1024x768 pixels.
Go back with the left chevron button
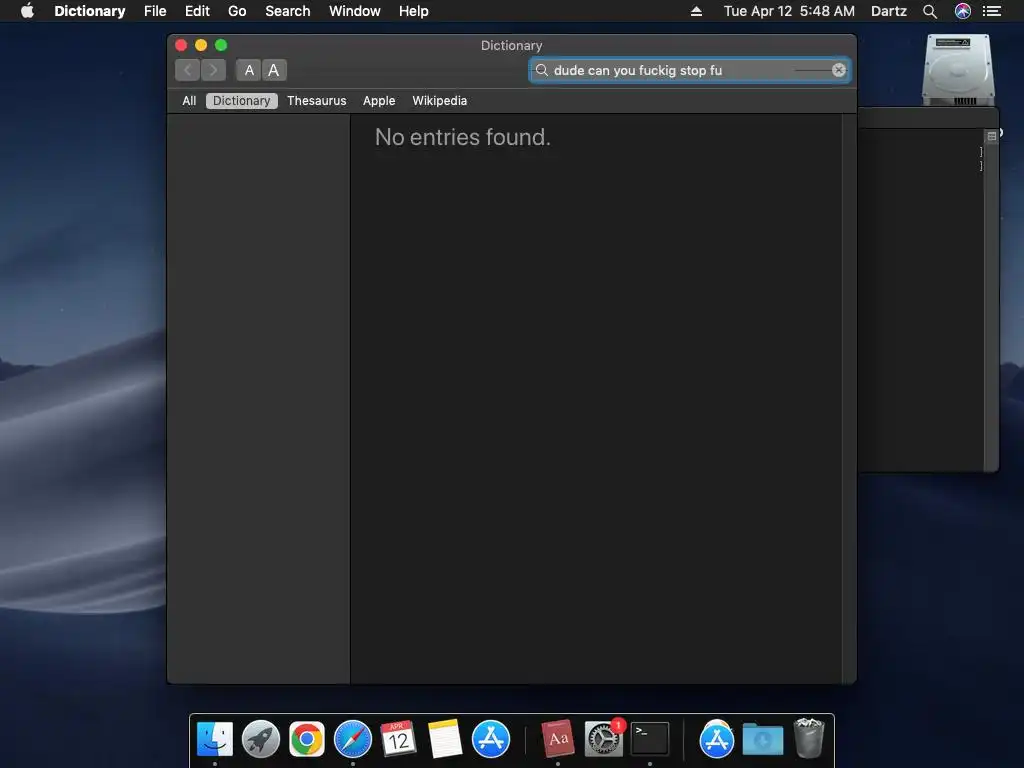187,70
